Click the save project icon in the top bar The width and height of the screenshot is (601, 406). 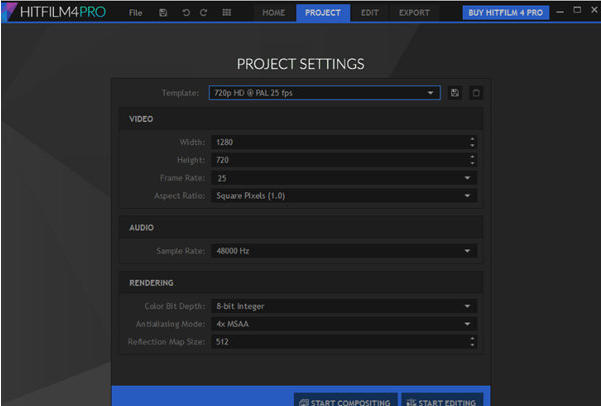[x=163, y=13]
